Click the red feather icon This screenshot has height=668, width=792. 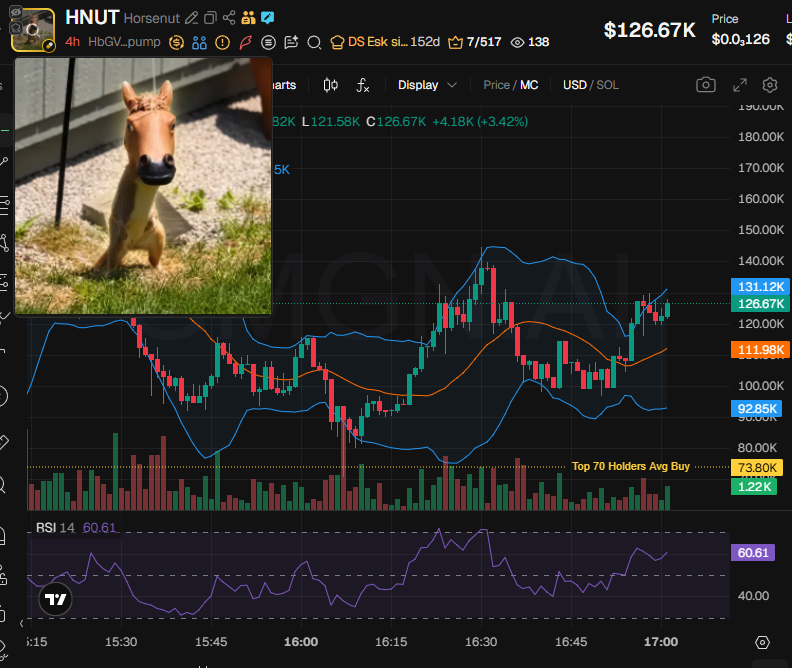click(x=245, y=42)
